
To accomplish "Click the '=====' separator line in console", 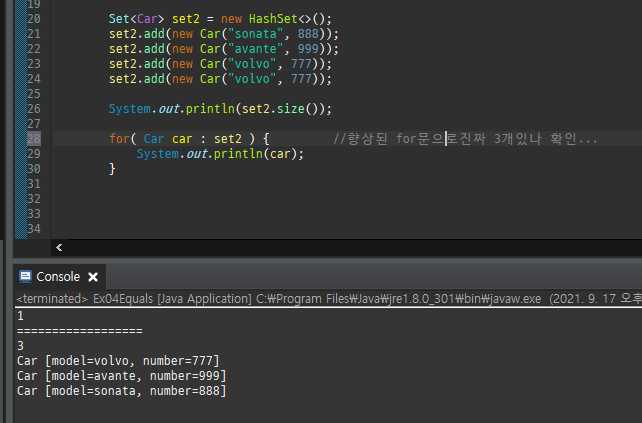I will click(x=80, y=331).
